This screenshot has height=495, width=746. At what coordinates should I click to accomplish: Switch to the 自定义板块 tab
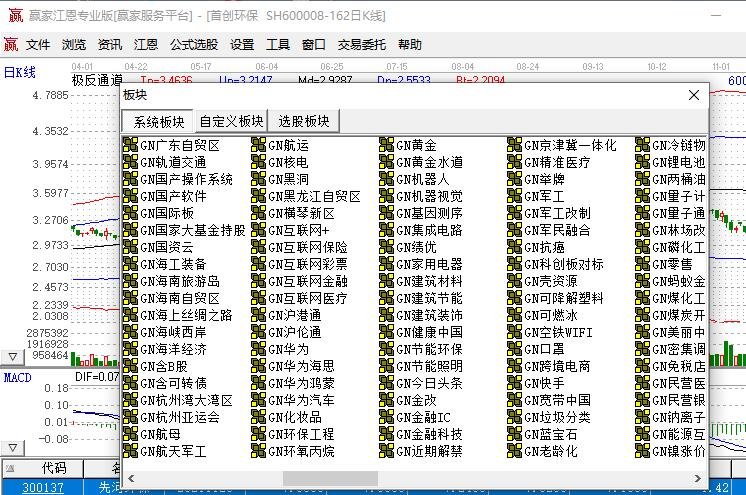point(231,121)
